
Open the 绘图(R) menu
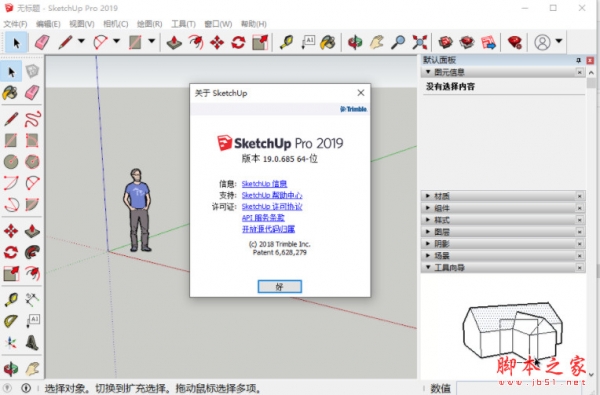150,24
